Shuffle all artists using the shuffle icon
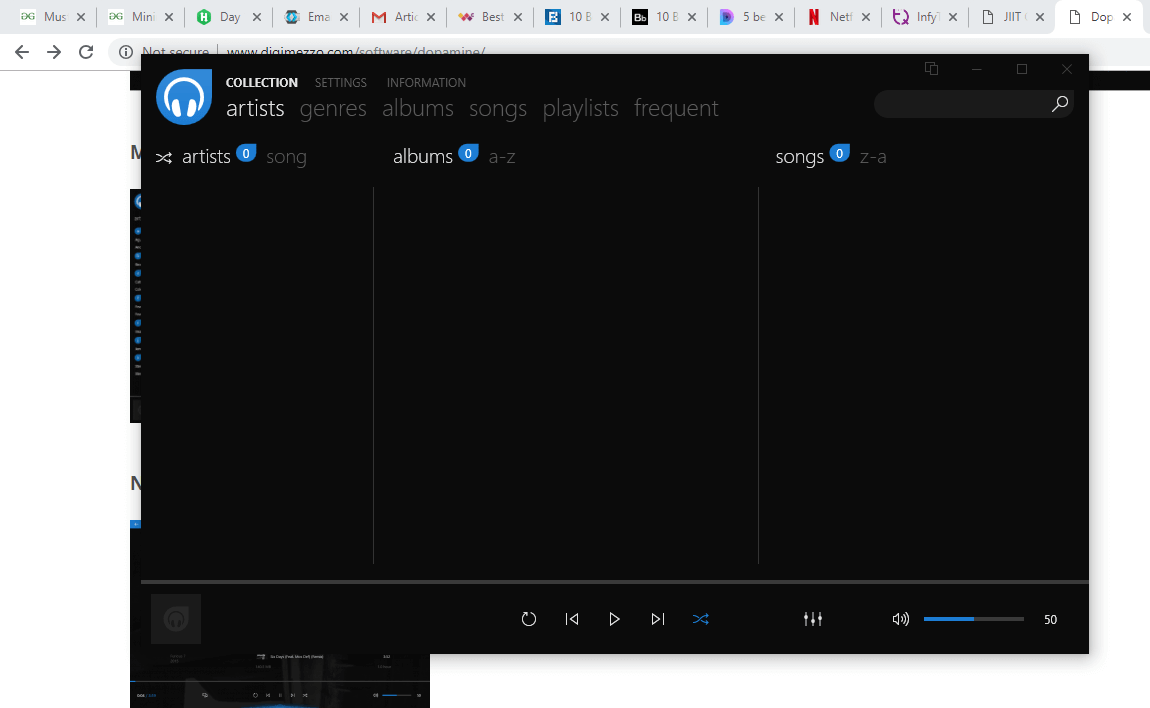The image size is (1150, 708). click(x=164, y=157)
